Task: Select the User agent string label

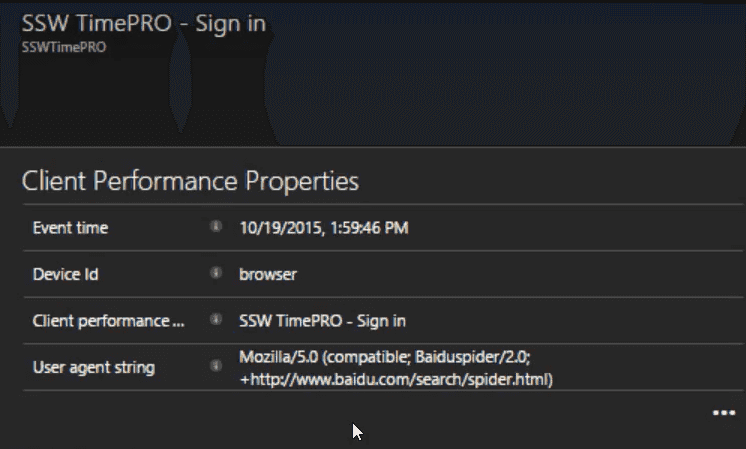Action: pos(93,367)
